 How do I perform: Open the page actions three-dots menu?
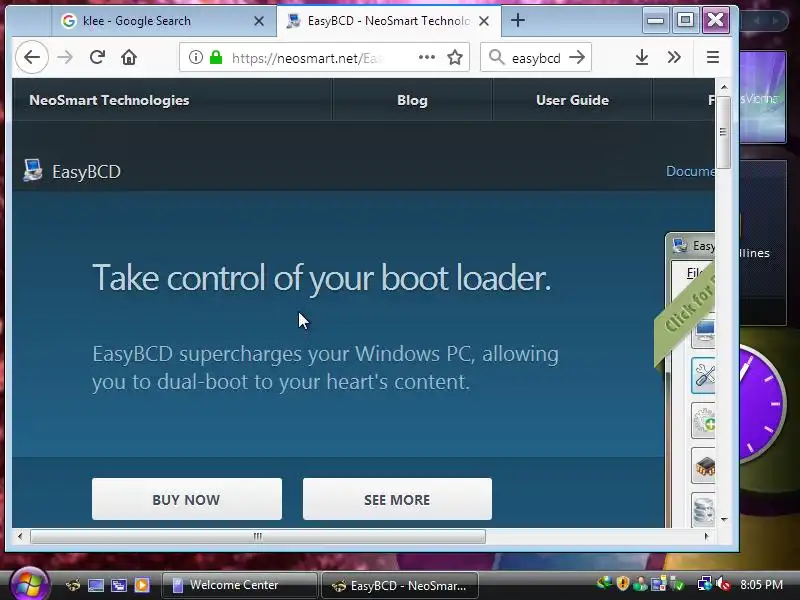pyautogui.click(x=427, y=57)
